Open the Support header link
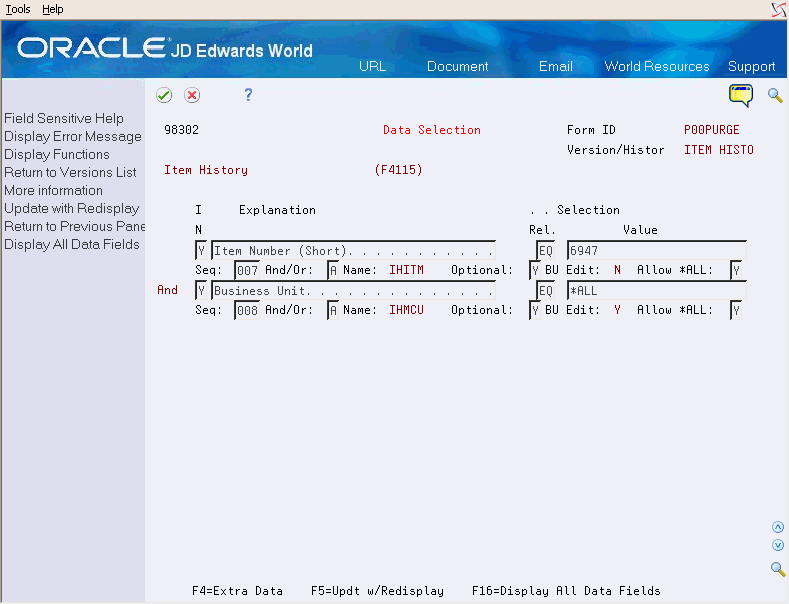789x604 pixels. 751,66
